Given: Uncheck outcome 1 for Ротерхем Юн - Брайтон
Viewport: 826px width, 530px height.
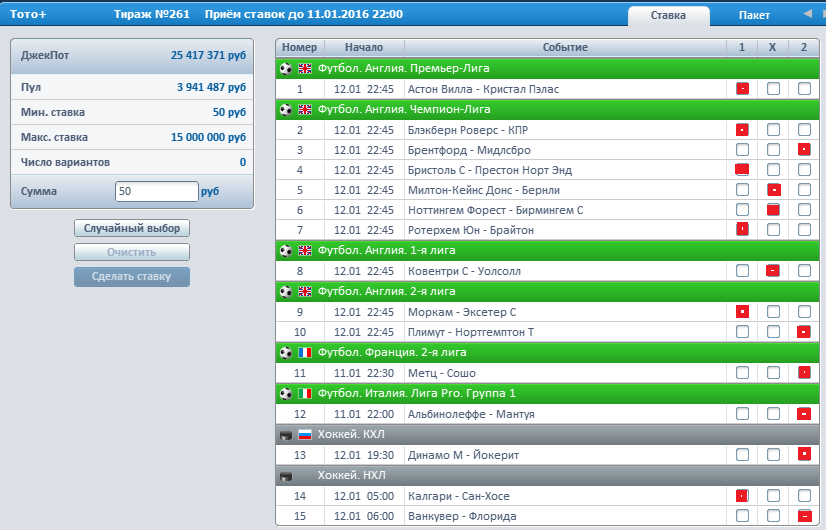Looking at the screenshot, I should 742,230.
